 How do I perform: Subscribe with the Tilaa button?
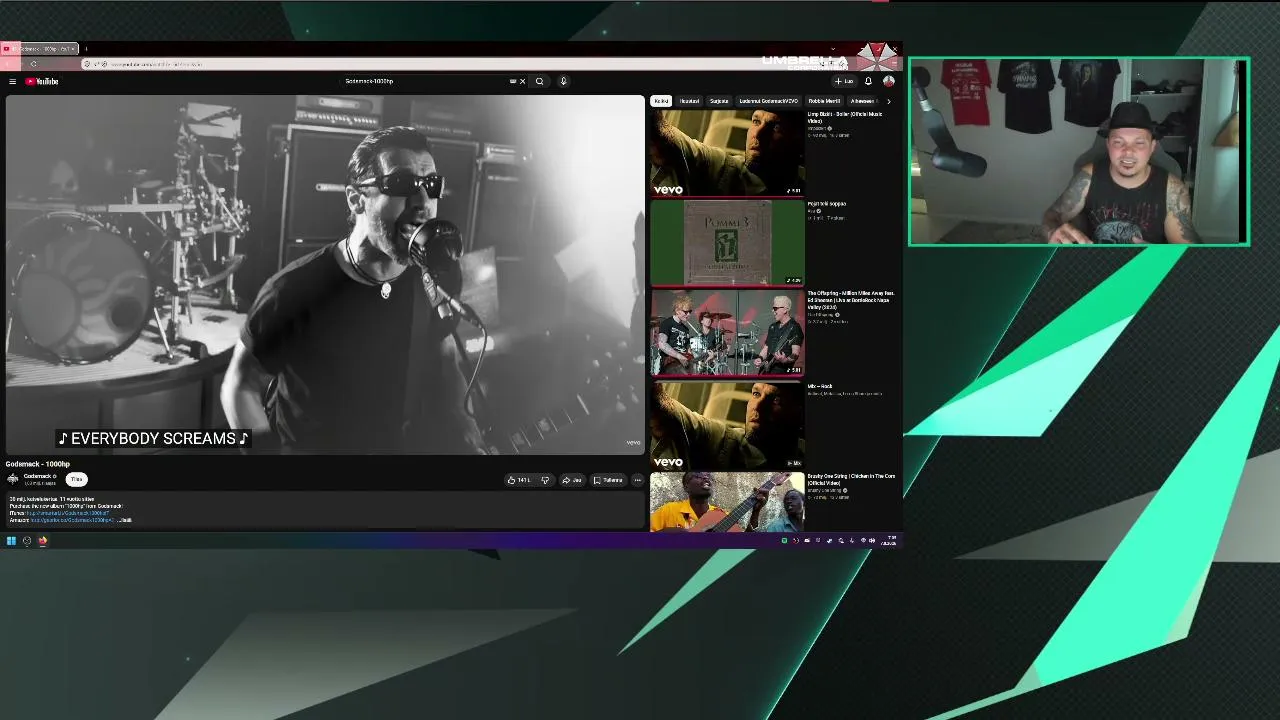[76, 479]
